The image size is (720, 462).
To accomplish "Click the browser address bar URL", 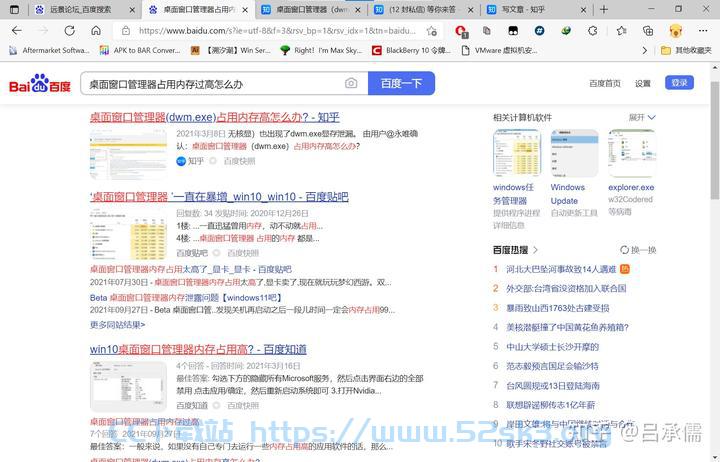I will [277, 31].
